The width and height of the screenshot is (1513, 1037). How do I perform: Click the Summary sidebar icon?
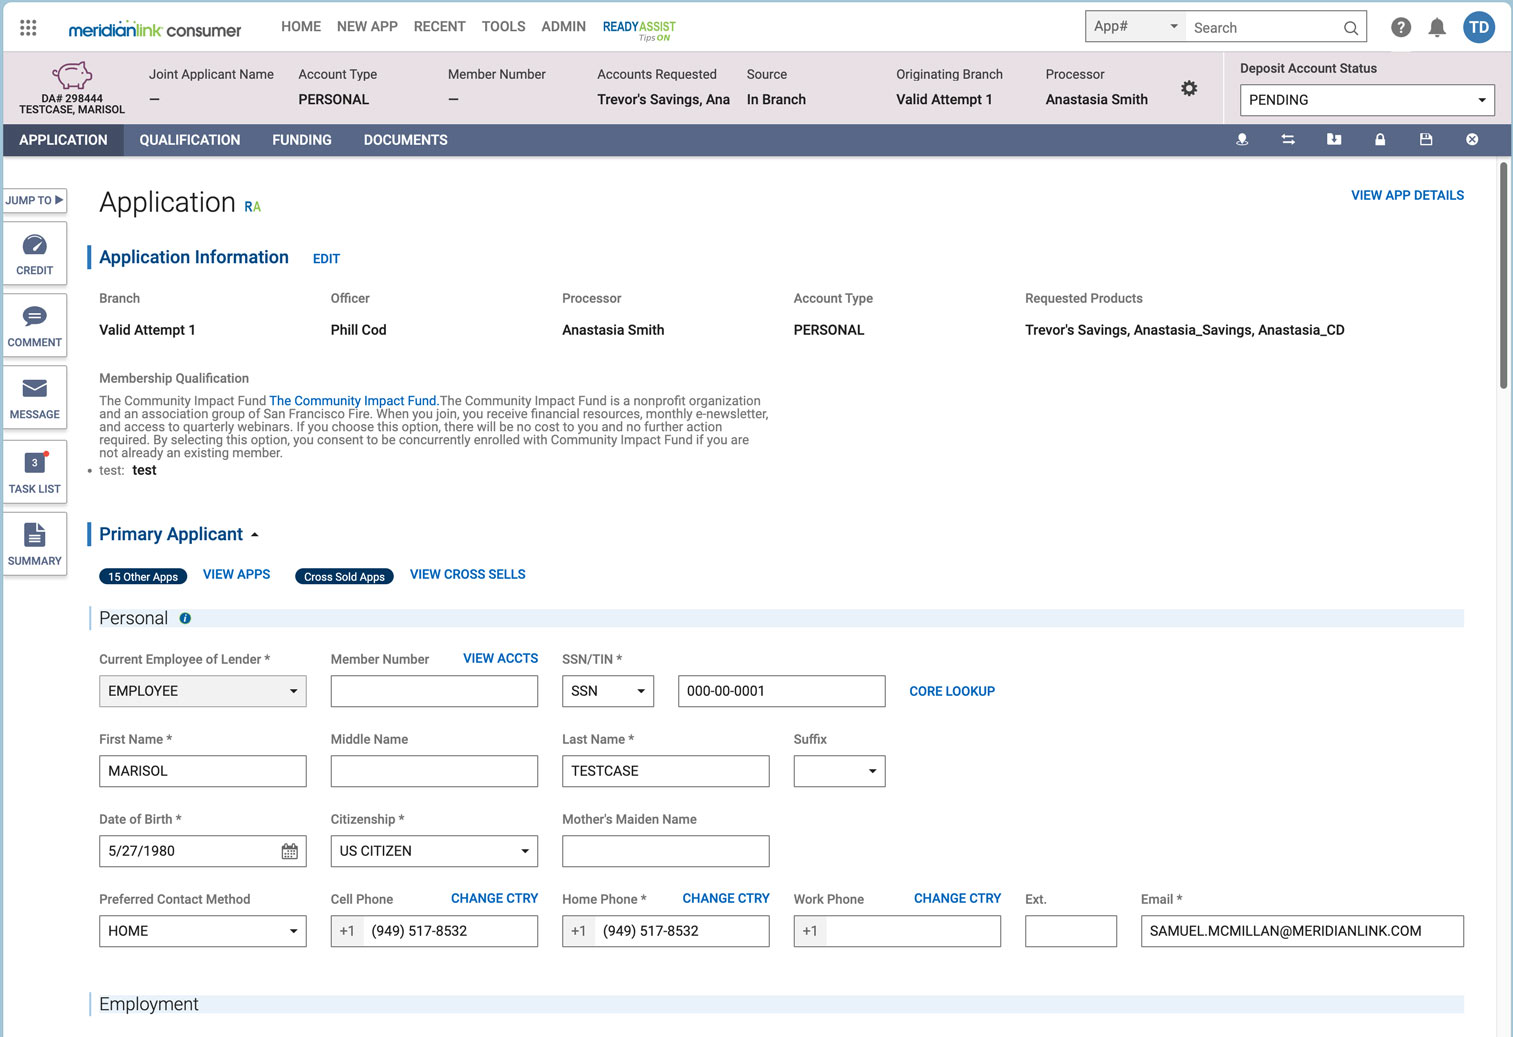(35, 542)
